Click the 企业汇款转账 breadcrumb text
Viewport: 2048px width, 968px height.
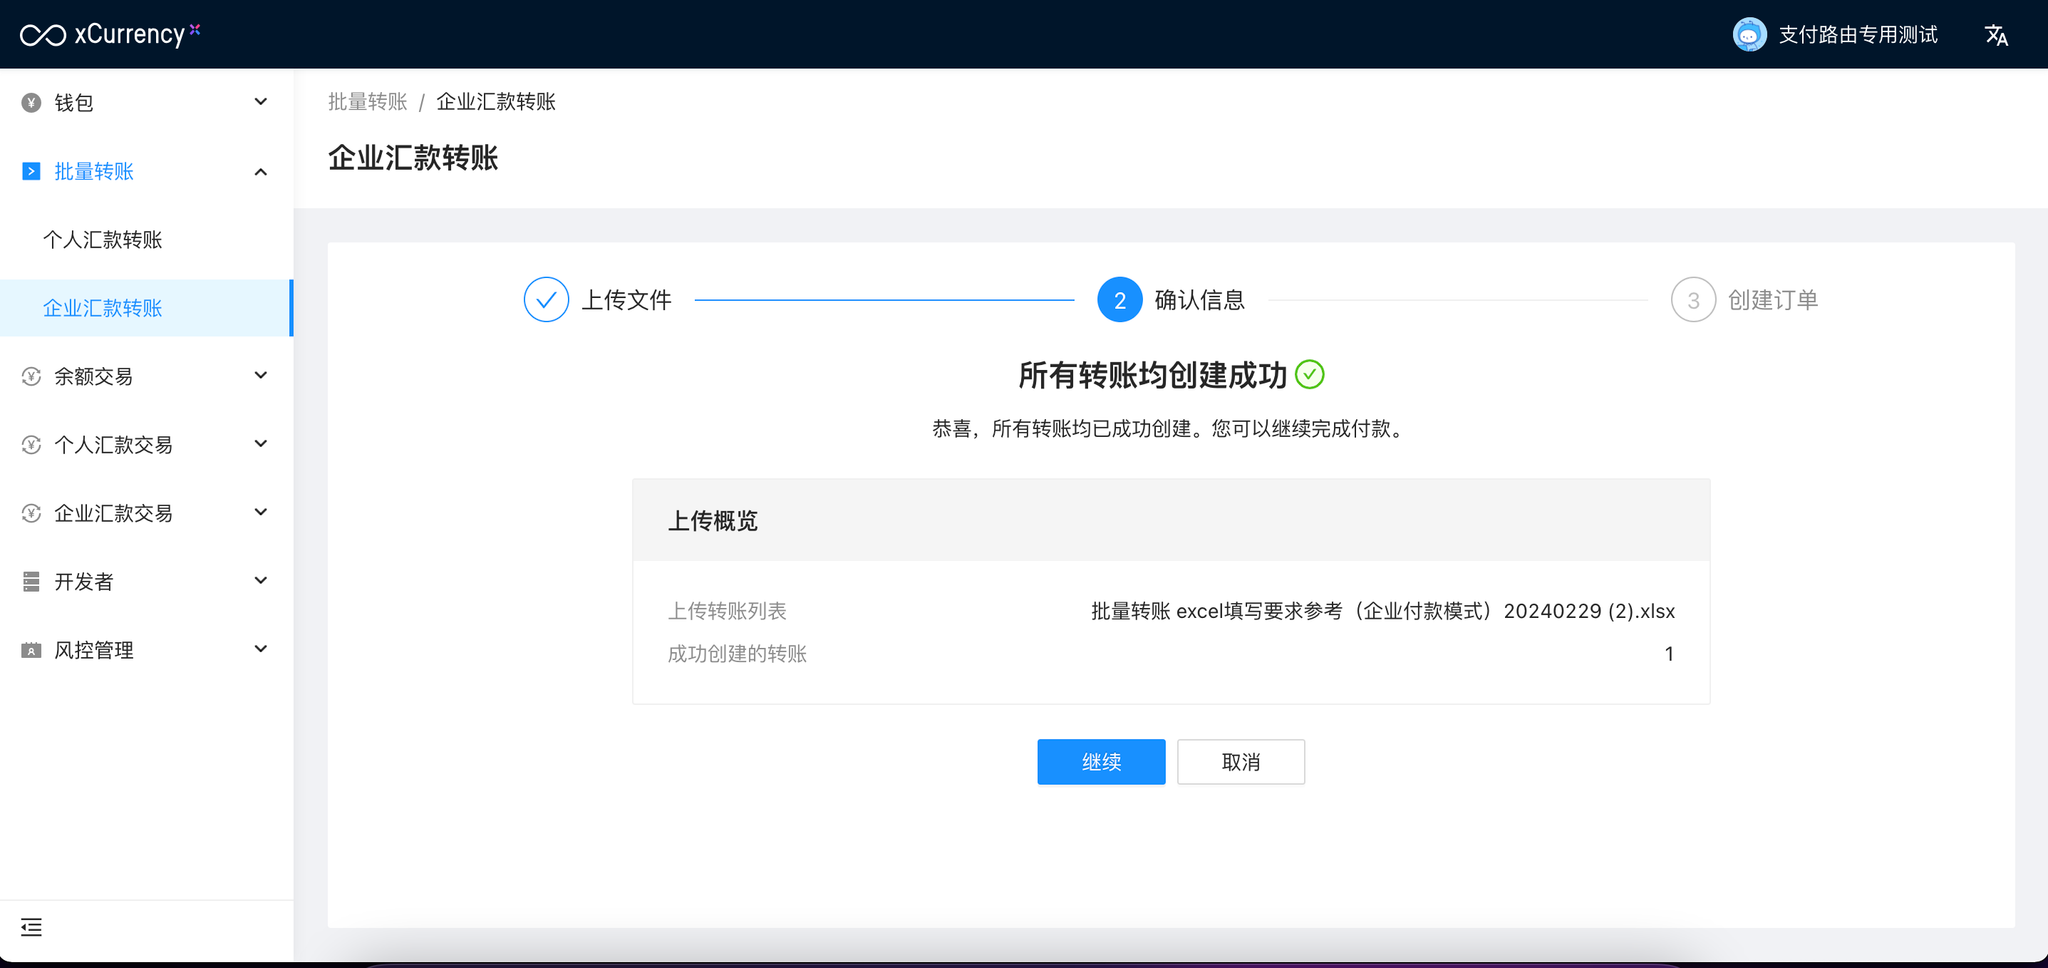(496, 102)
